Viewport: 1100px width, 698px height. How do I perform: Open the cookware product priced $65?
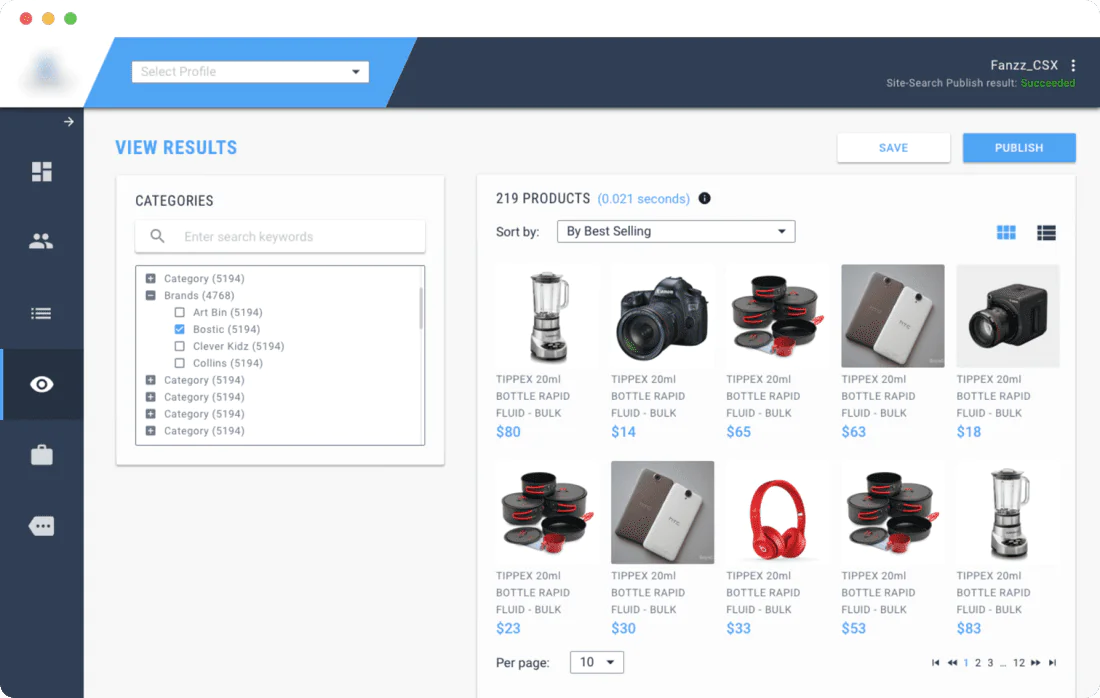coord(777,316)
